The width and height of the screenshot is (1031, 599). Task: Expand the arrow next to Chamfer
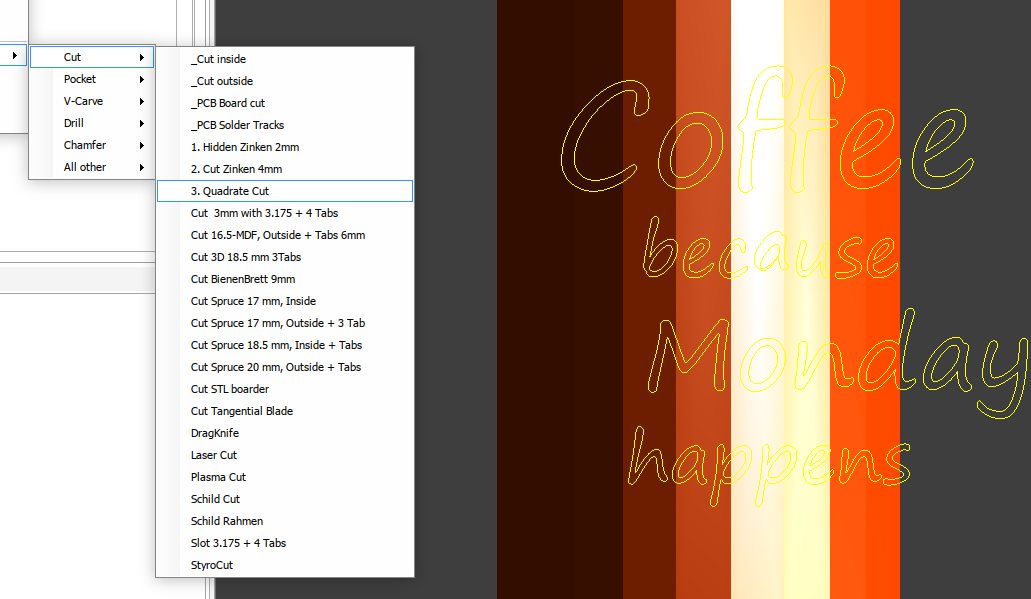[141, 145]
